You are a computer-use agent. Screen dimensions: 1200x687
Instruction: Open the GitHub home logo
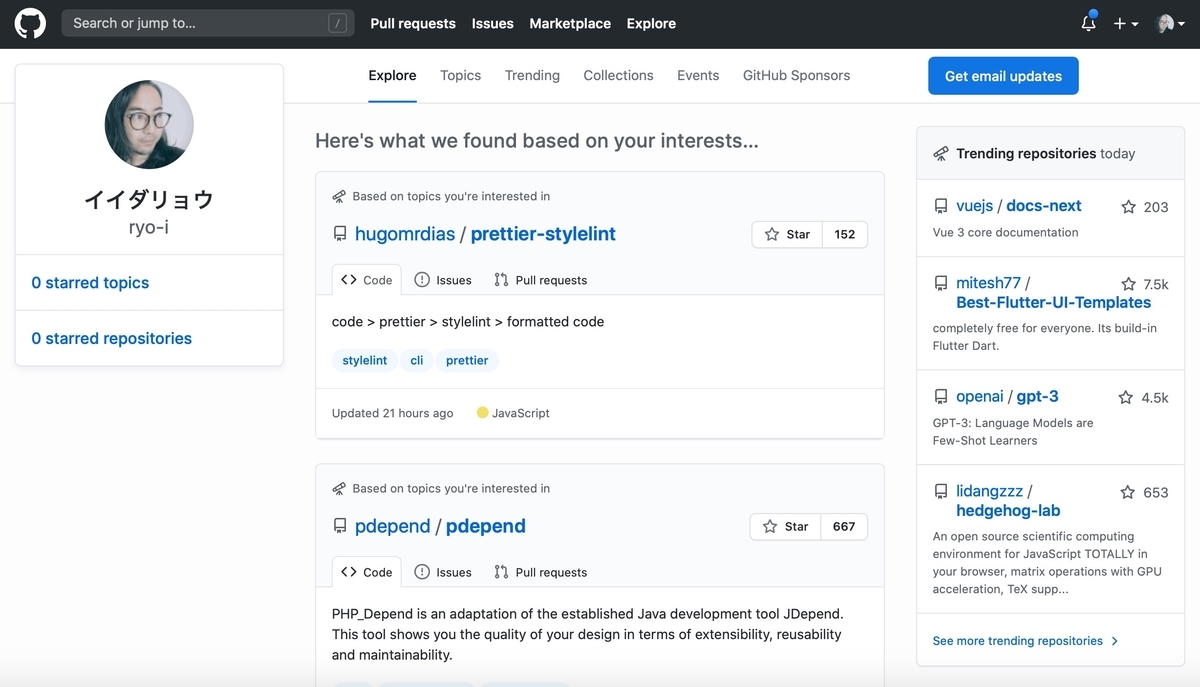30,23
